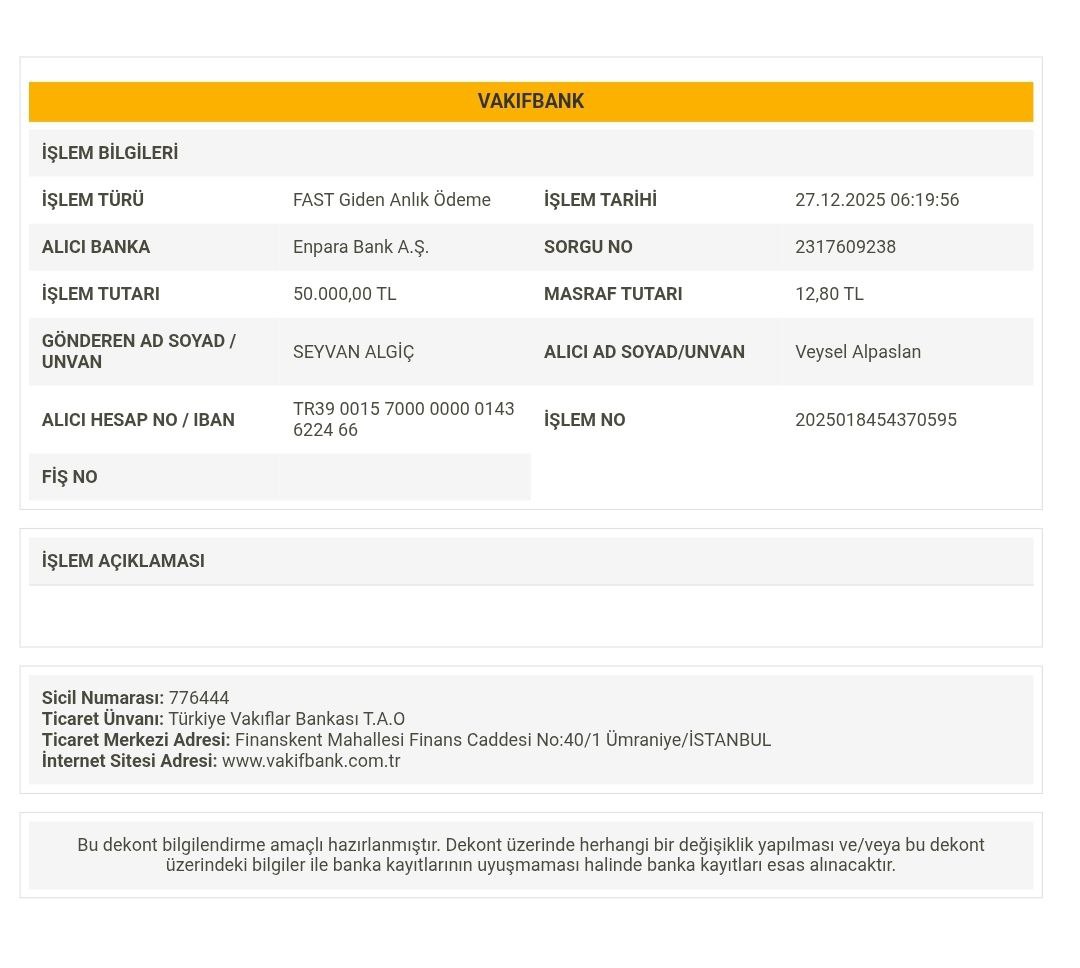Select the sender name SEYVAN ALGİÇ
Image resolution: width=1080 pixels, height=968 pixels.
[x=353, y=352]
